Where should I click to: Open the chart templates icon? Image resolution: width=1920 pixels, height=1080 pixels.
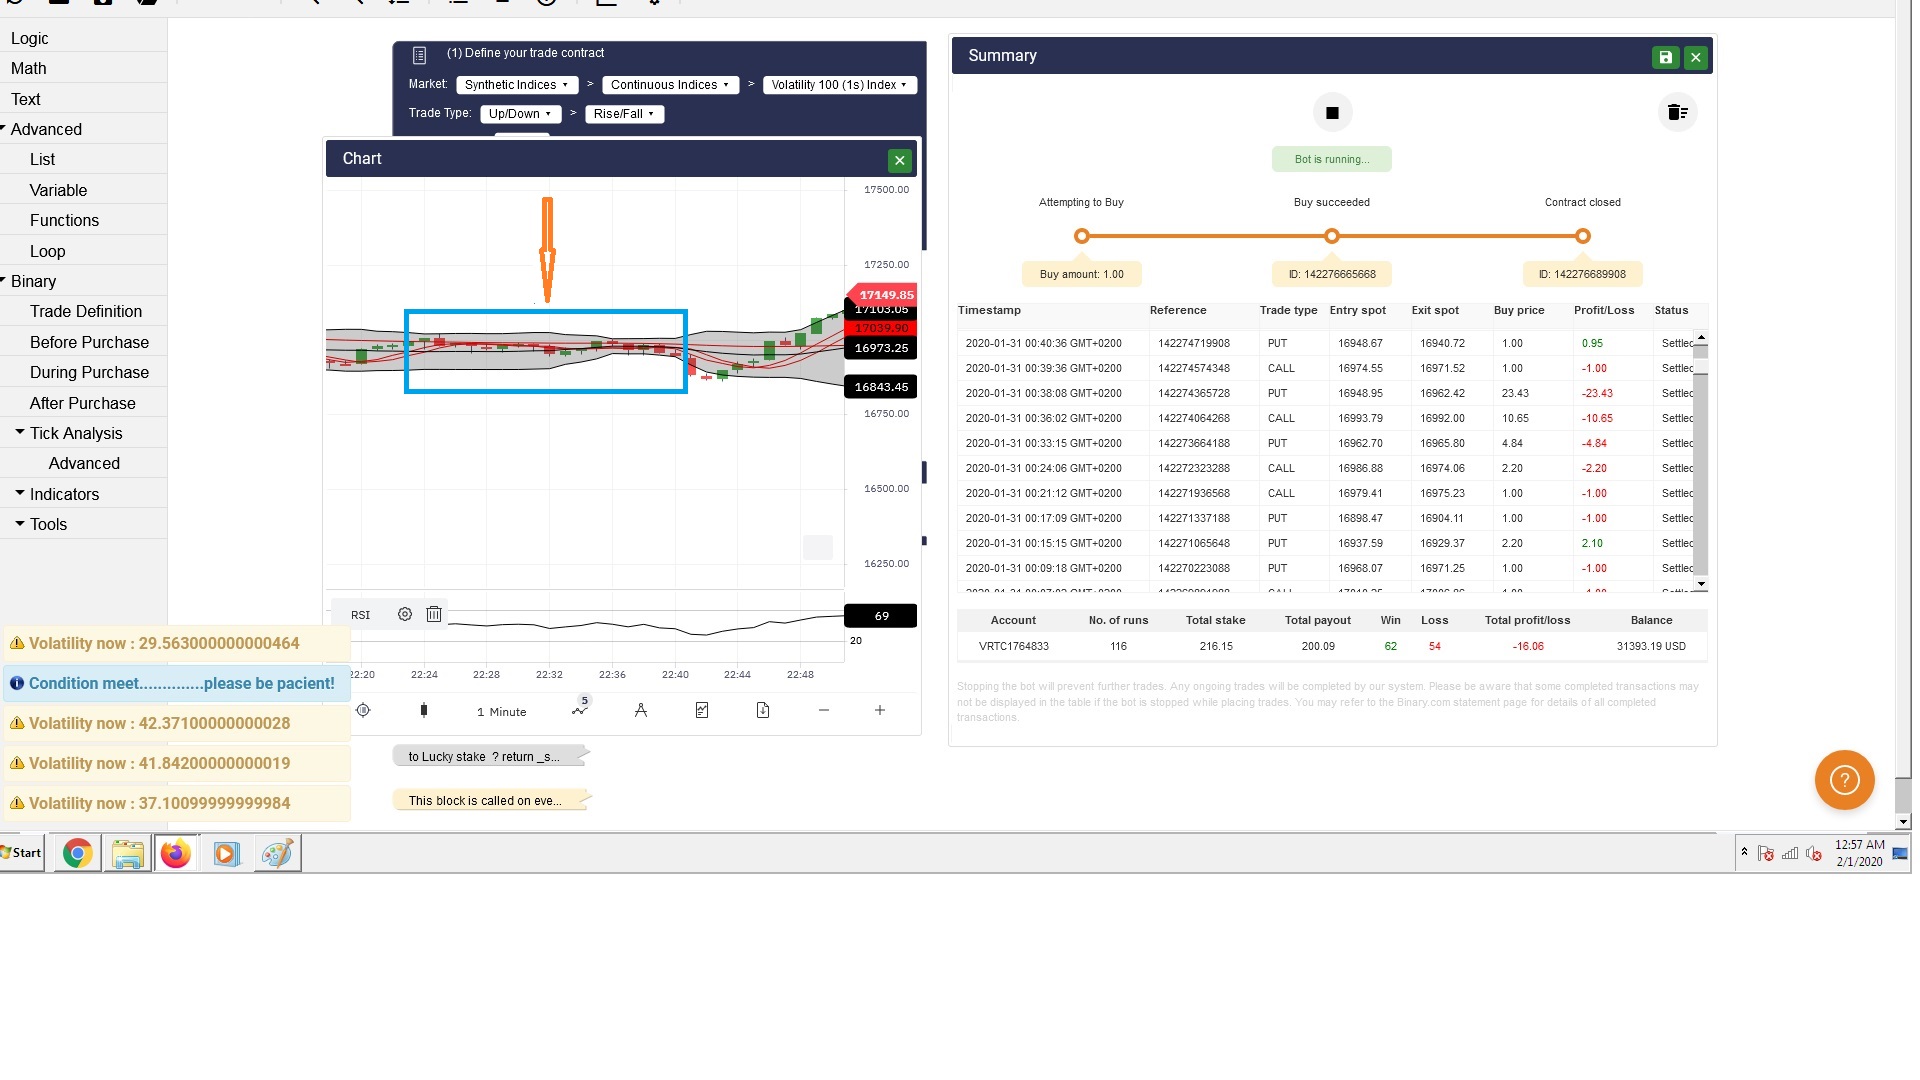click(x=702, y=710)
